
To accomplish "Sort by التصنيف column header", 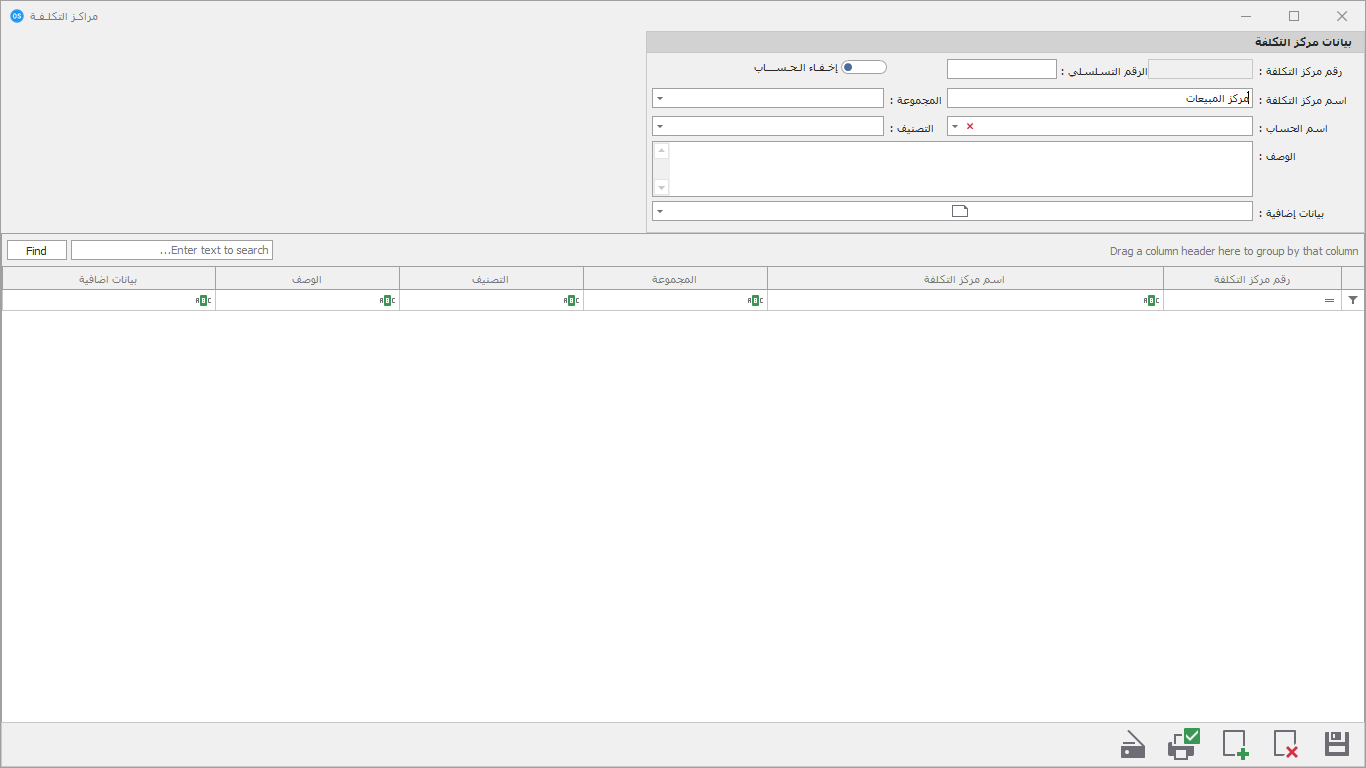I will pos(492,279).
